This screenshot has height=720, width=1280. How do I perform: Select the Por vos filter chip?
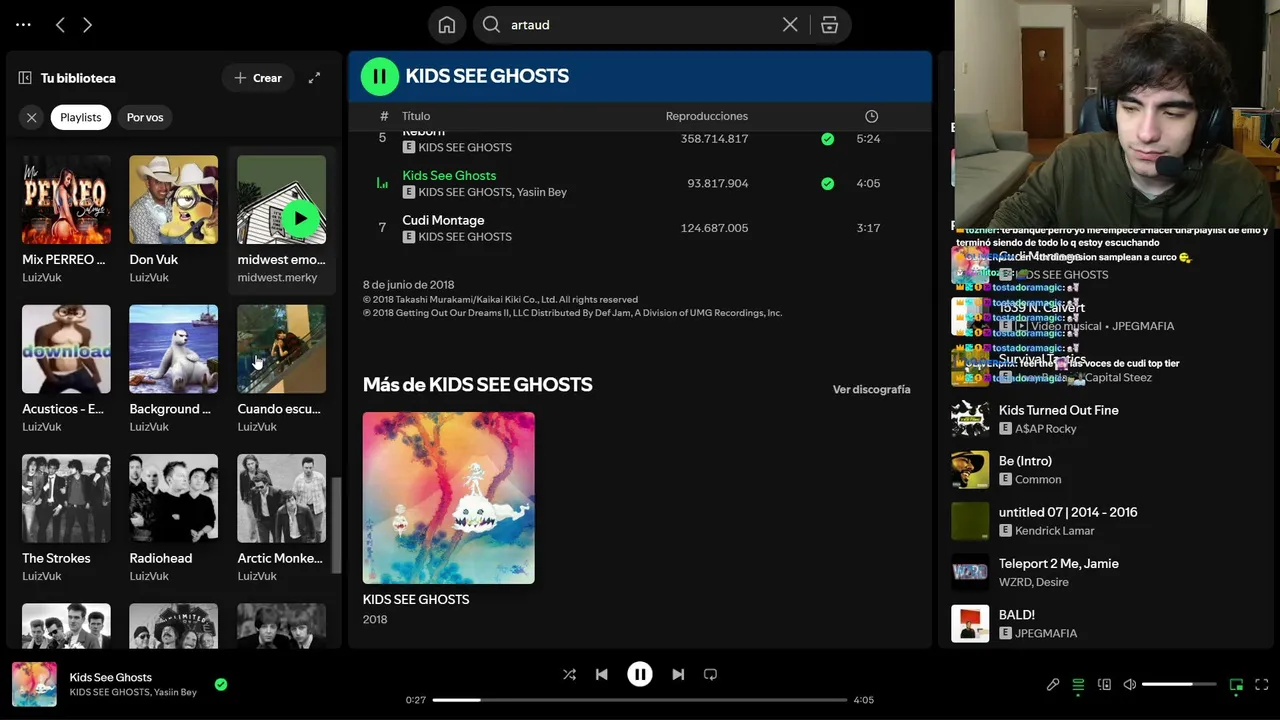tap(145, 117)
